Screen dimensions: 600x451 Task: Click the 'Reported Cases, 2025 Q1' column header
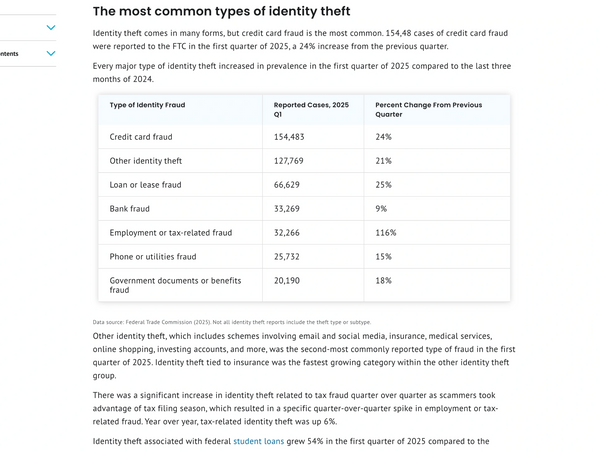[311, 110]
